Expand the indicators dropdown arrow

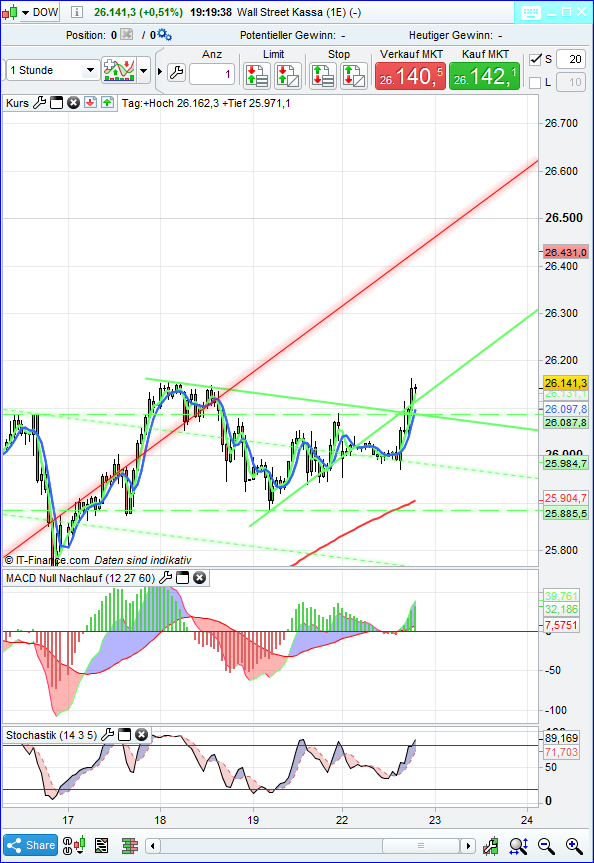pyautogui.click(x=144, y=71)
